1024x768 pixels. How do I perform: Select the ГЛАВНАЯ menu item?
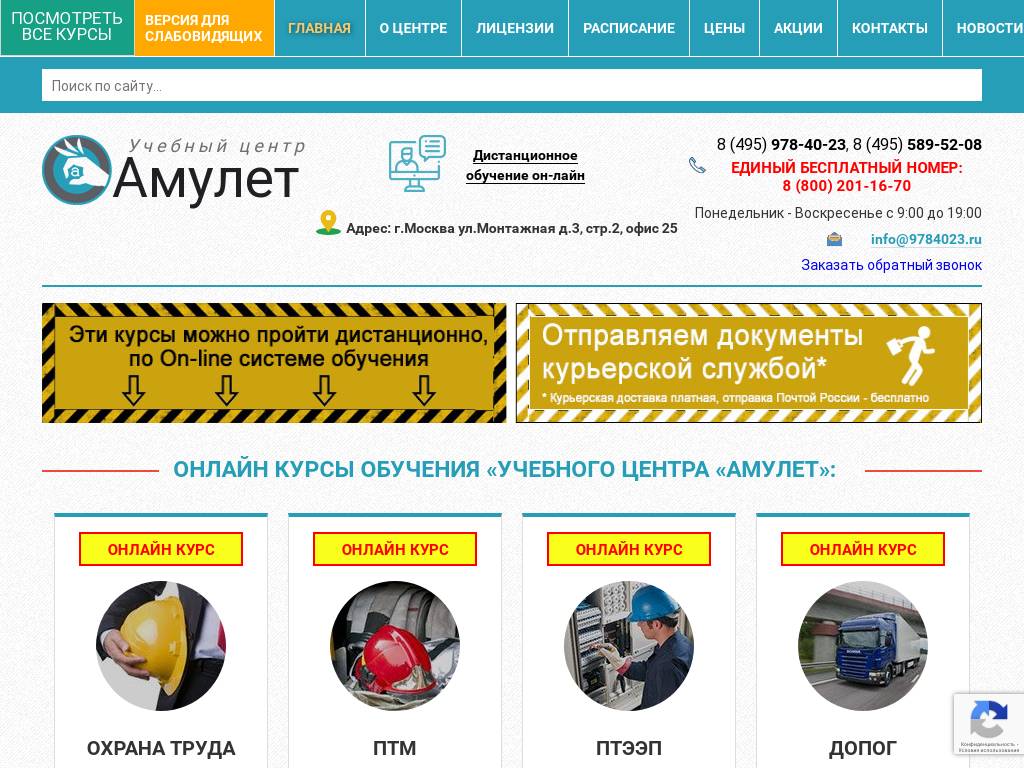[x=319, y=28]
